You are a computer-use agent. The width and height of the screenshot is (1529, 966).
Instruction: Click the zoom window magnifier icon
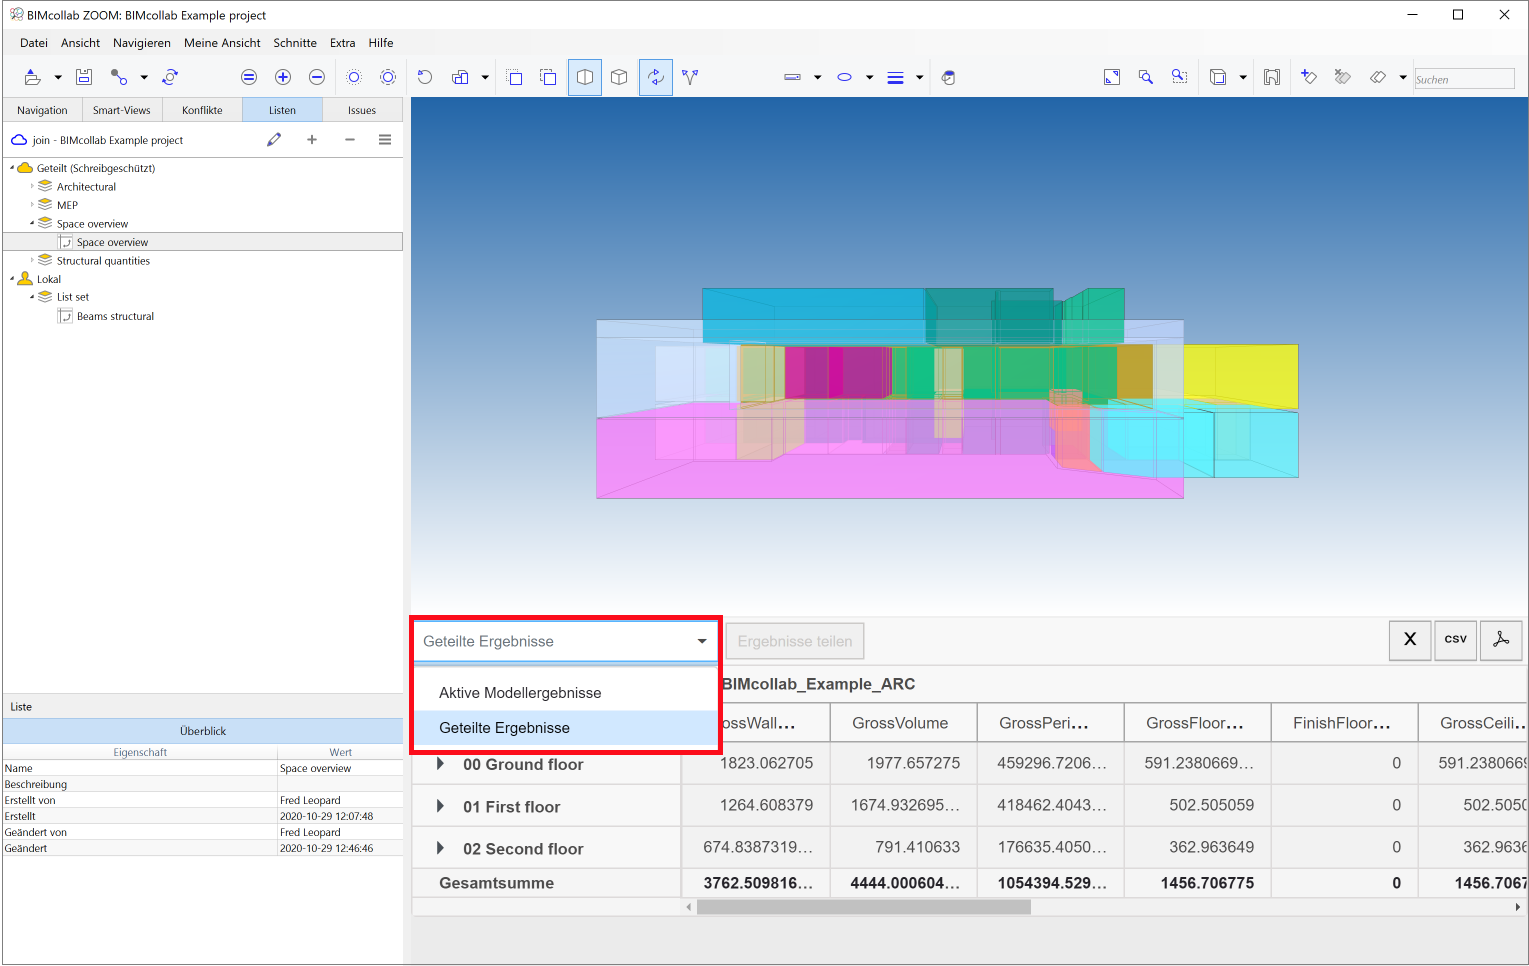[1180, 77]
